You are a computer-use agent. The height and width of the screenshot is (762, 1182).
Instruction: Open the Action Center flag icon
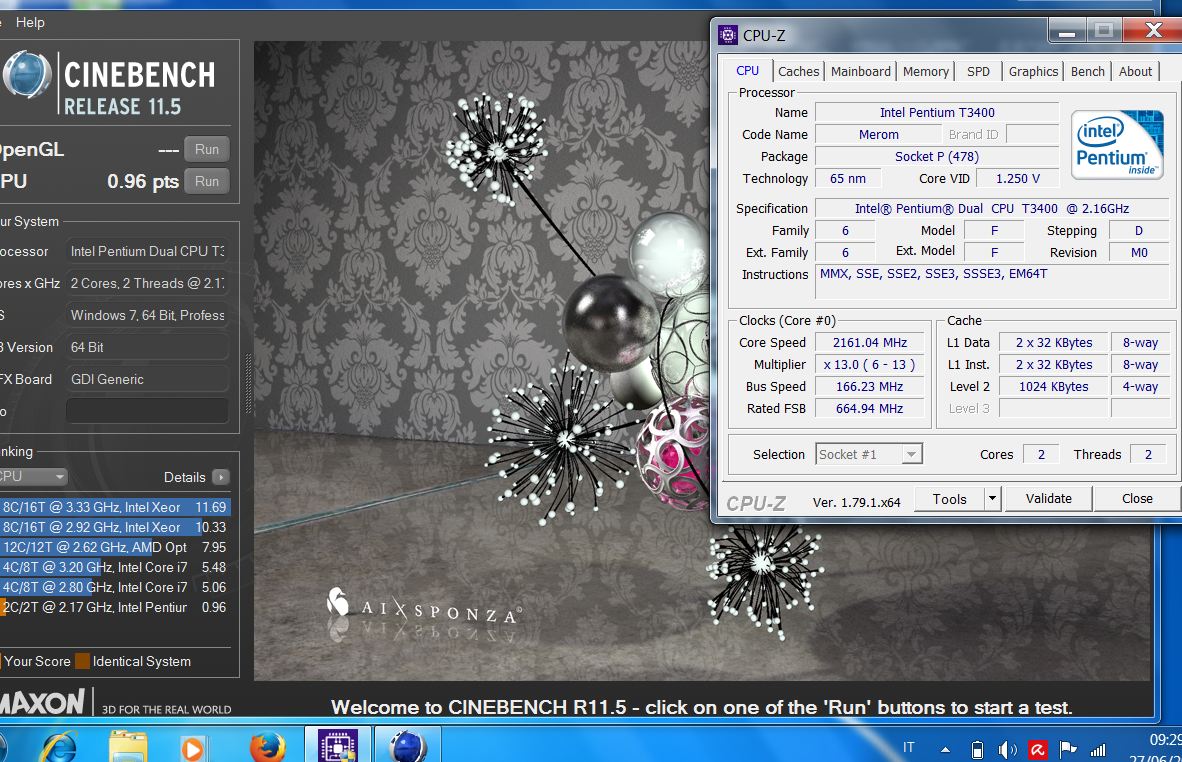[x=1067, y=749]
